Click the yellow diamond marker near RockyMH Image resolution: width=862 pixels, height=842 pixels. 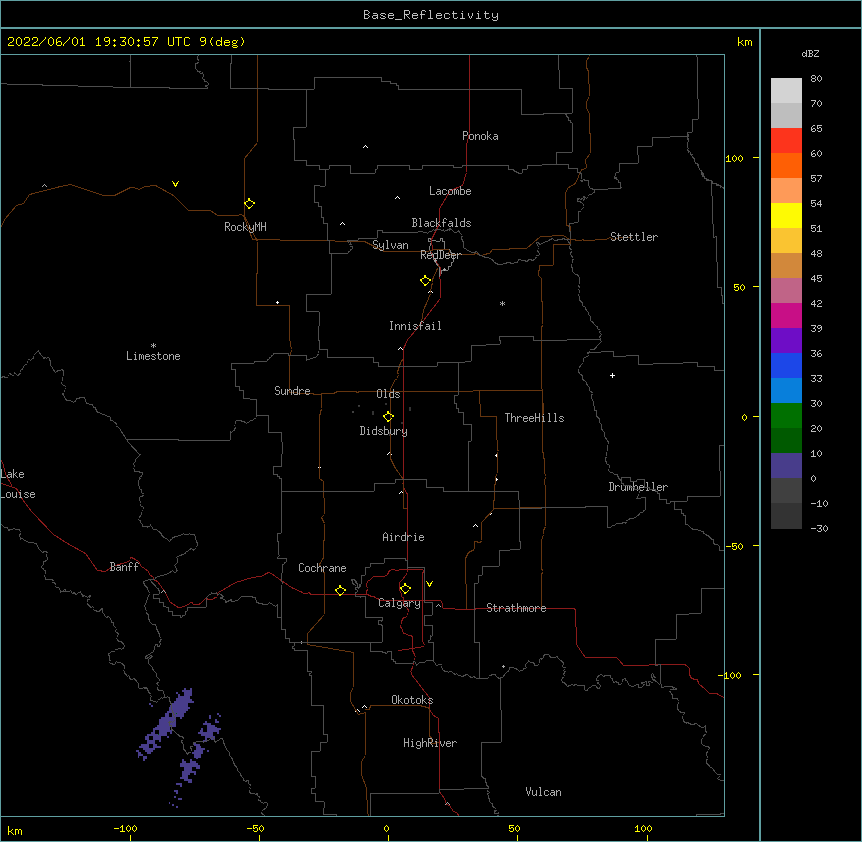coord(250,203)
